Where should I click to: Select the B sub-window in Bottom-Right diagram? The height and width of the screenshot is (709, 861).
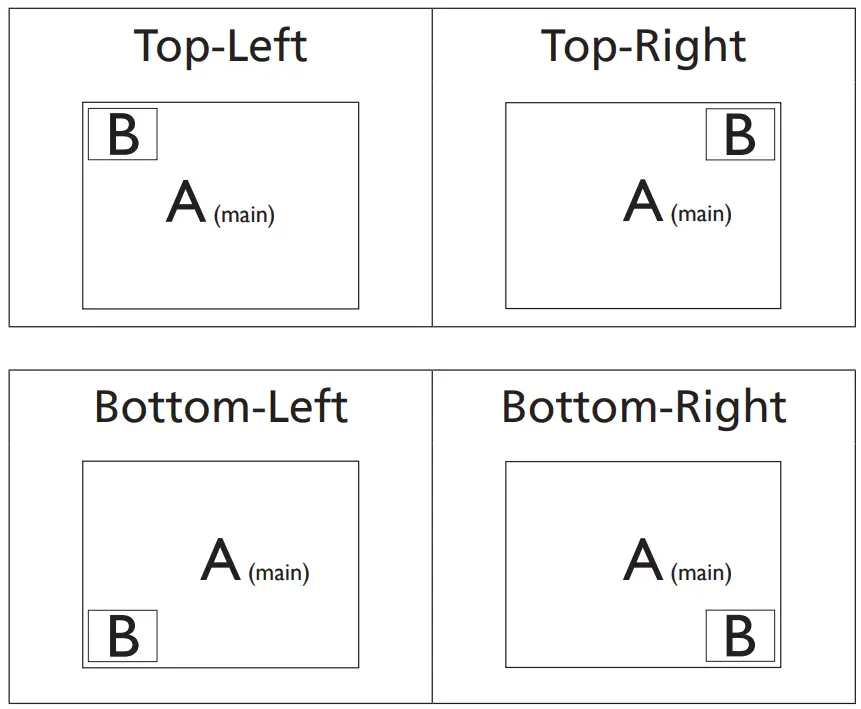tap(740, 636)
